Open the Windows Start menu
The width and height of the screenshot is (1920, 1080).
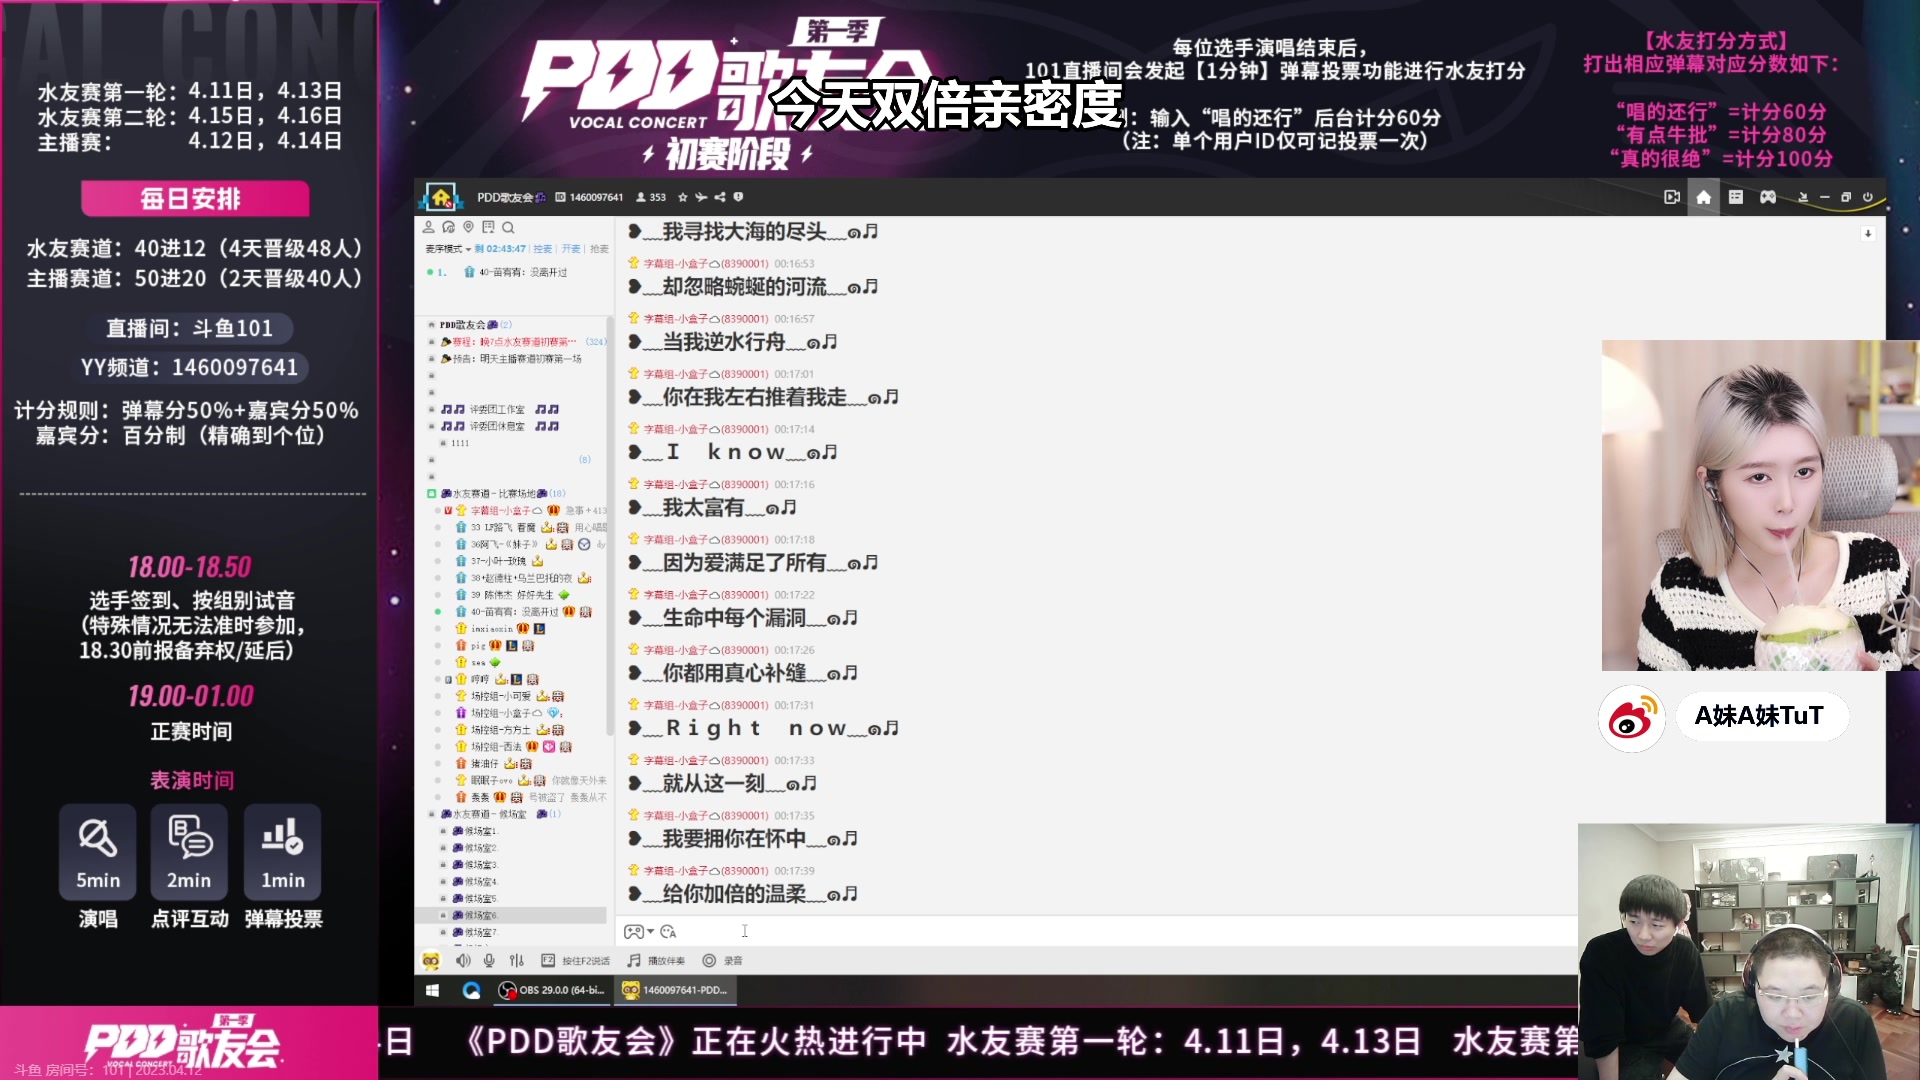coord(433,990)
